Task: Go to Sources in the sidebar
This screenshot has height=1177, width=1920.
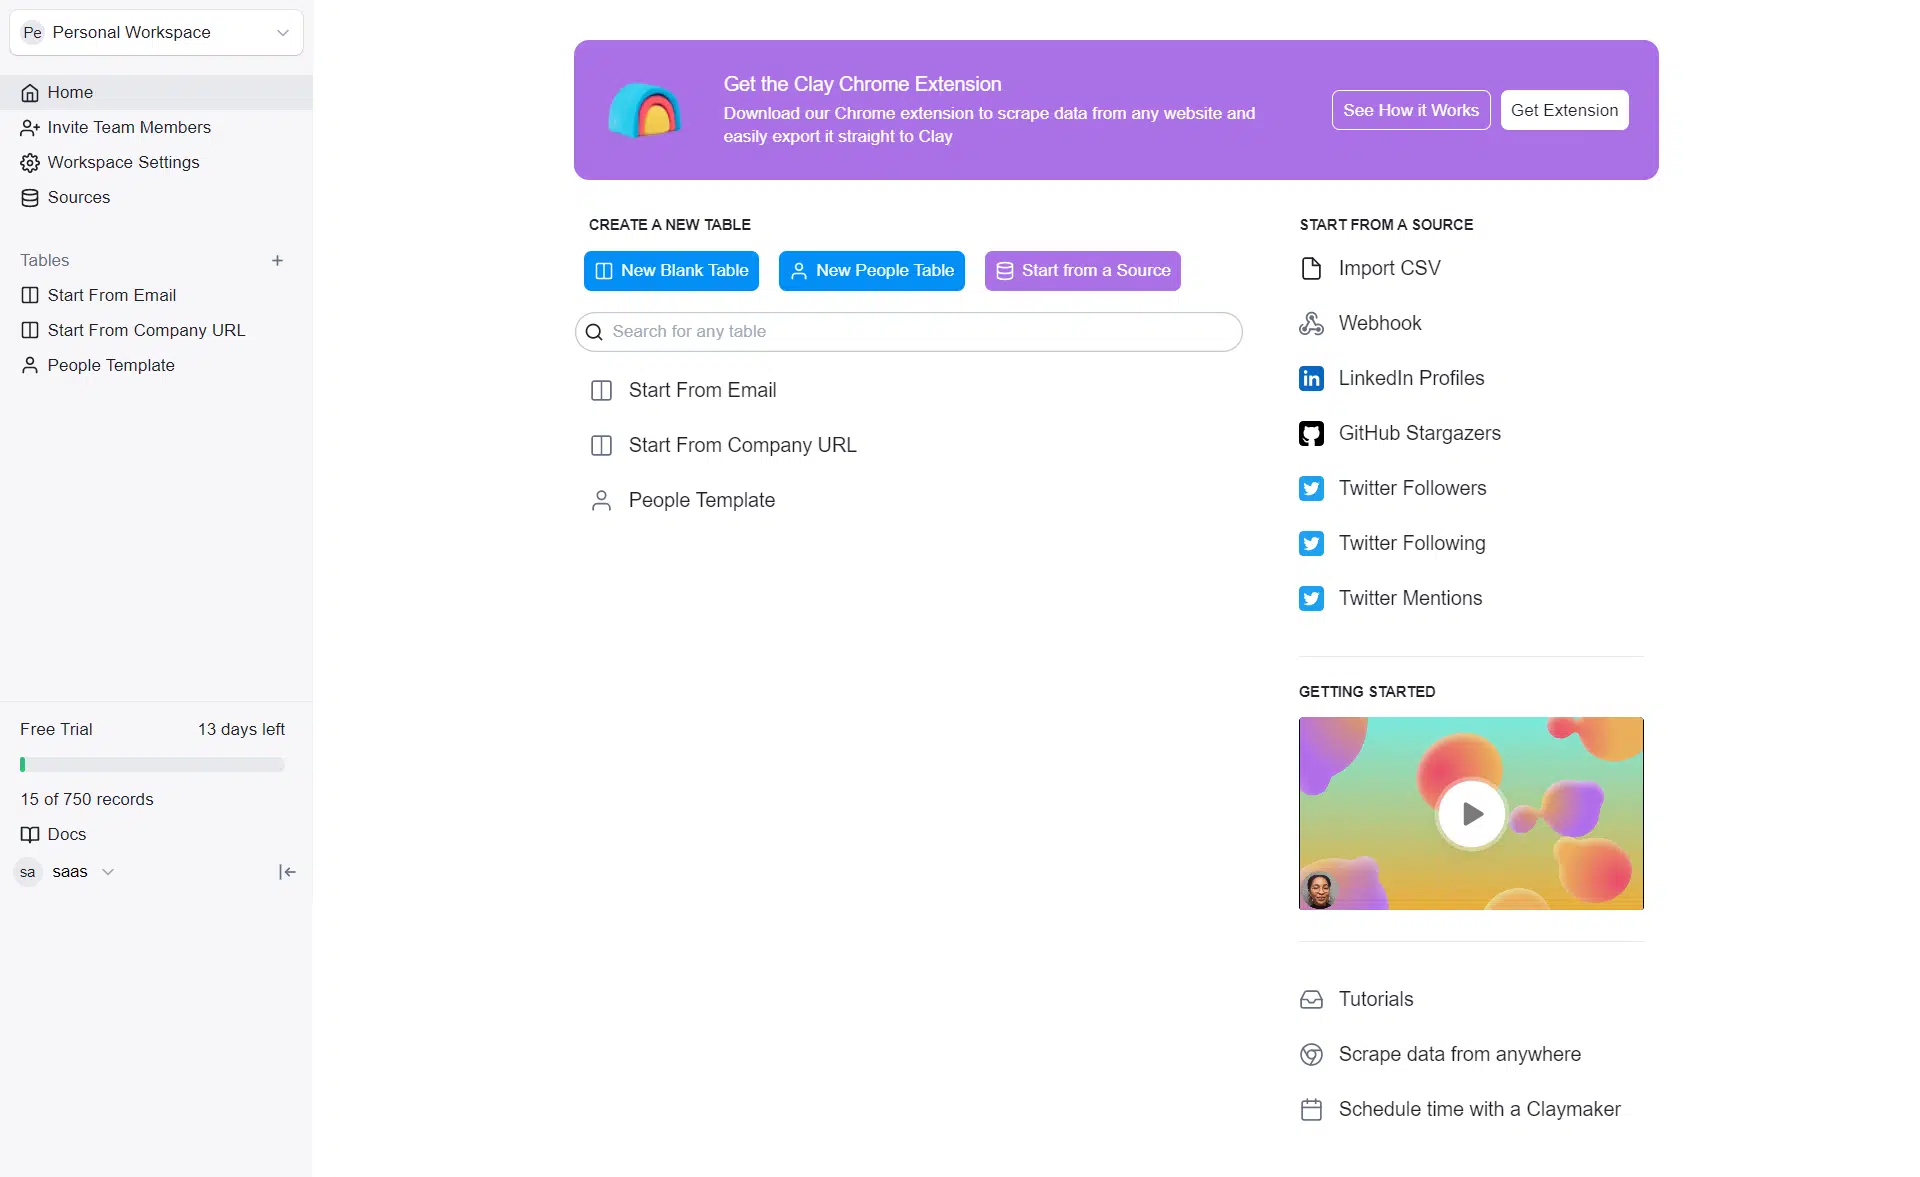Action: pos(78,197)
